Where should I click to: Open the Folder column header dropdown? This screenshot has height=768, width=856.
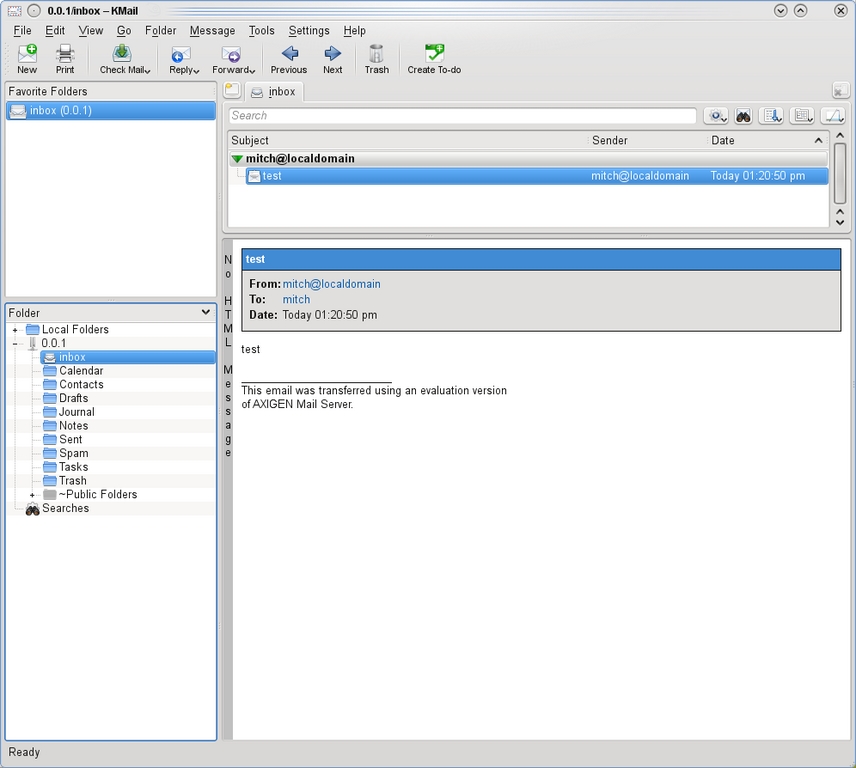click(x=206, y=313)
